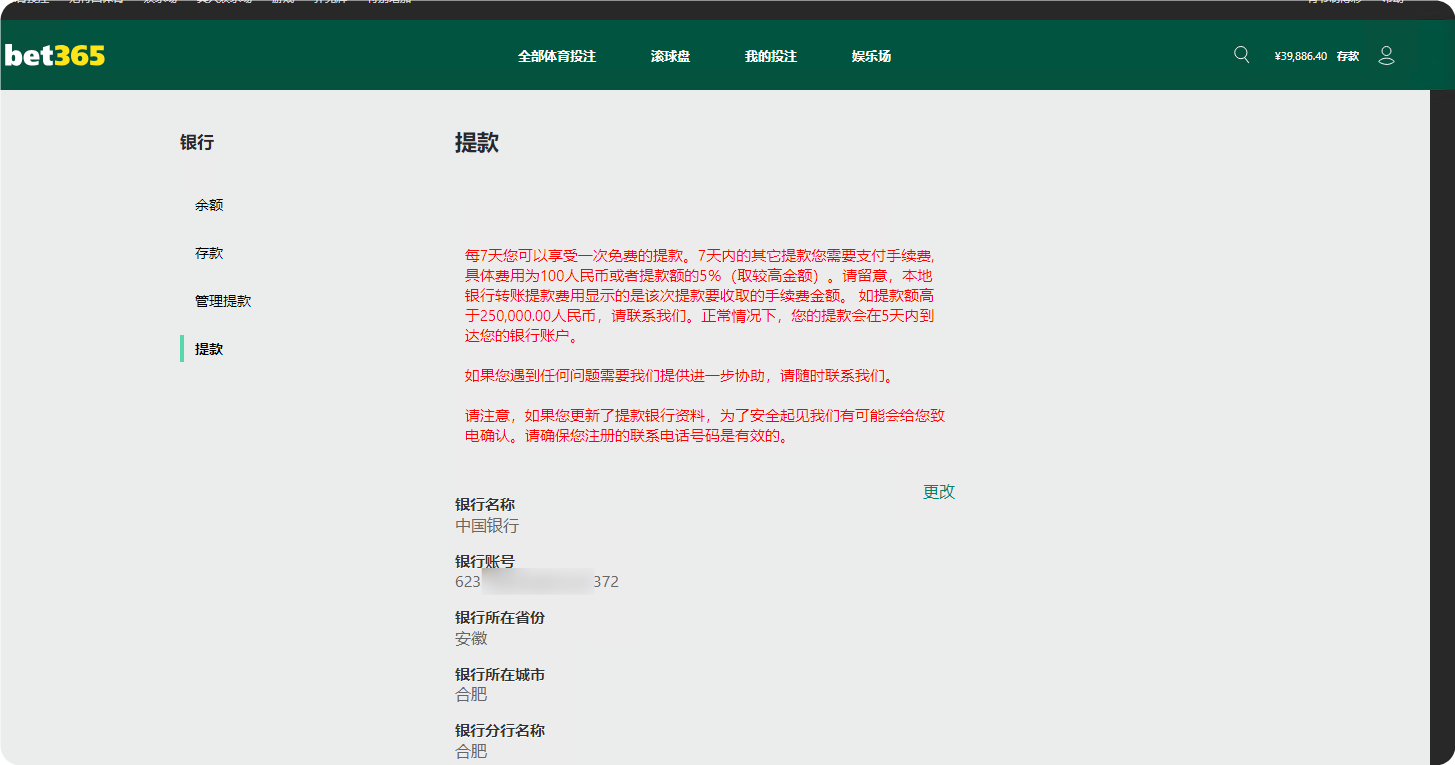
Task: Open the account menu via the person icon
Action: pyautogui.click(x=1387, y=56)
